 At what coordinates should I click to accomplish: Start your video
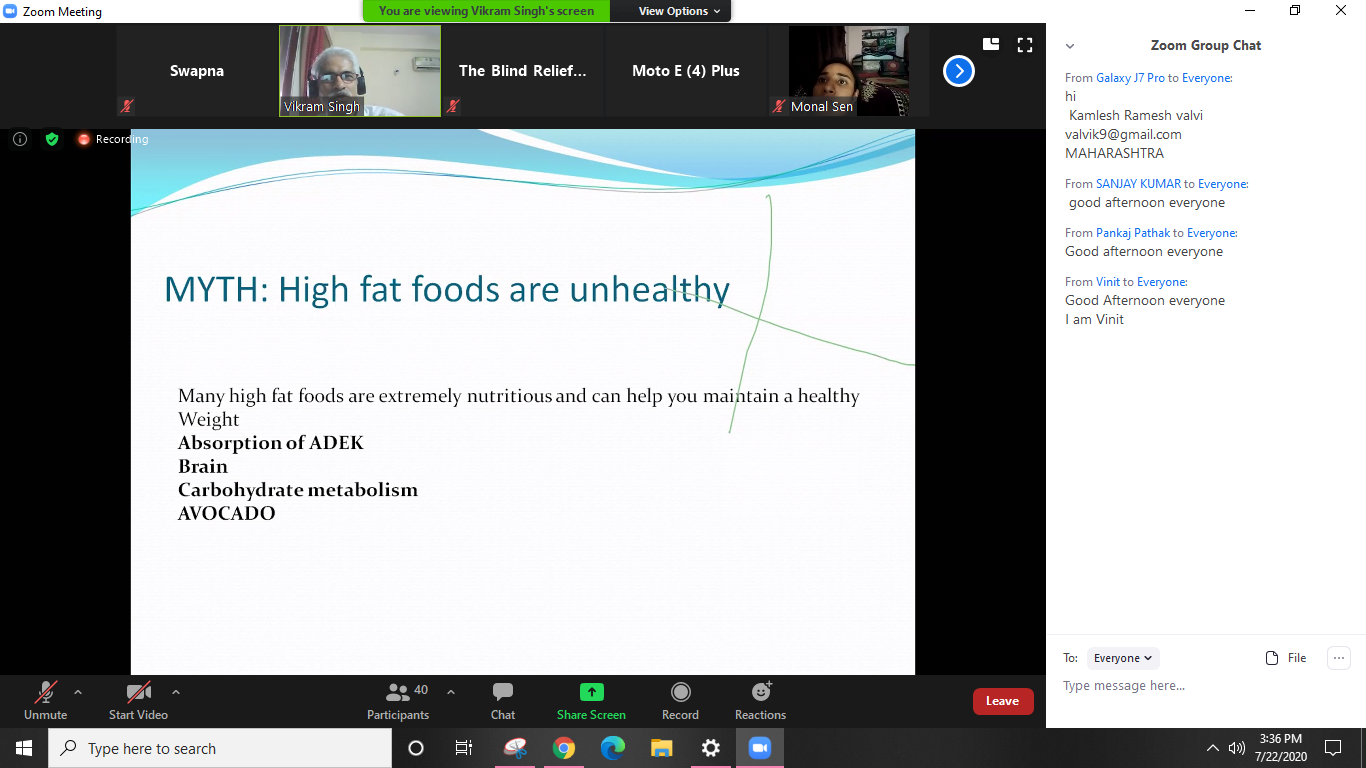[137, 700]
